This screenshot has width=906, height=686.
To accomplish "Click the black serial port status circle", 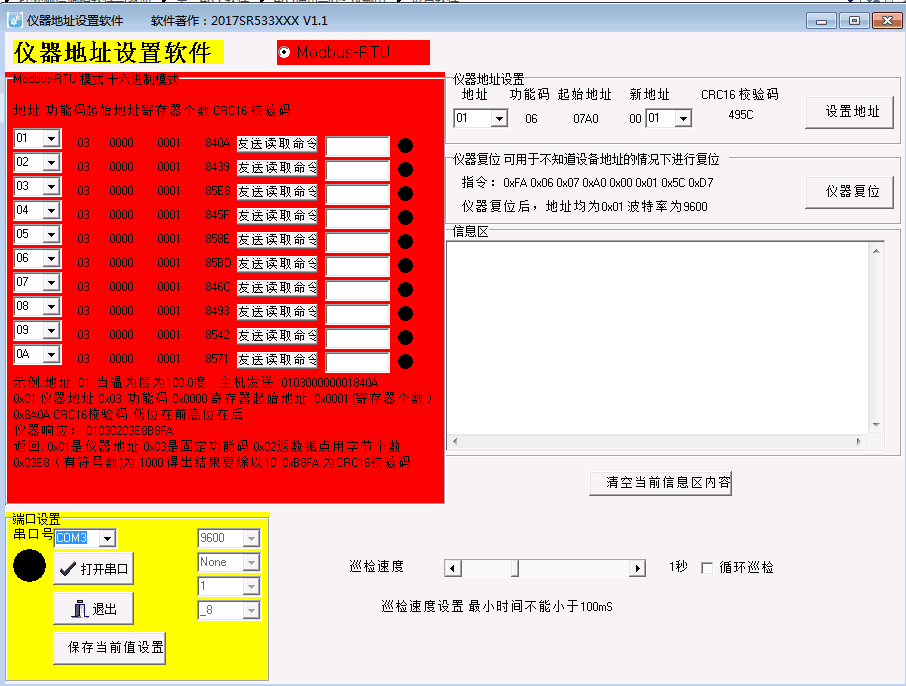I will coord(30,565).
